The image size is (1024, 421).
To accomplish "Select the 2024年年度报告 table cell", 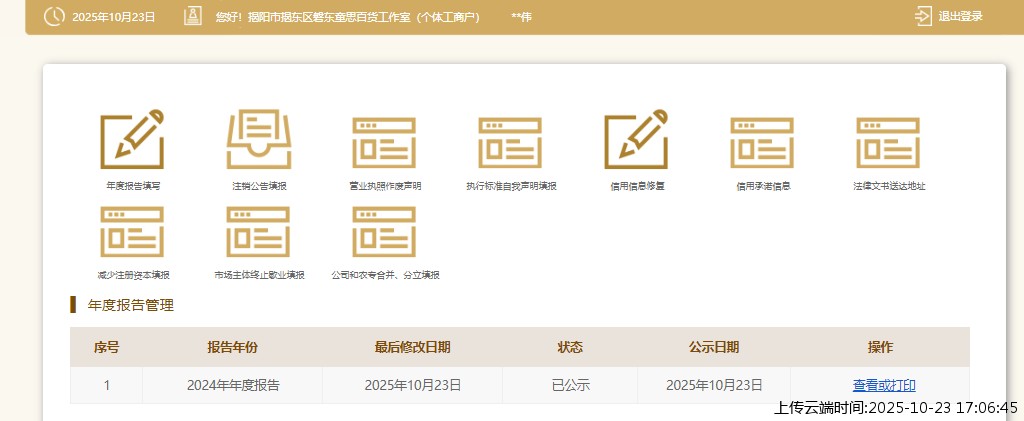I will (x=232, y=385).
